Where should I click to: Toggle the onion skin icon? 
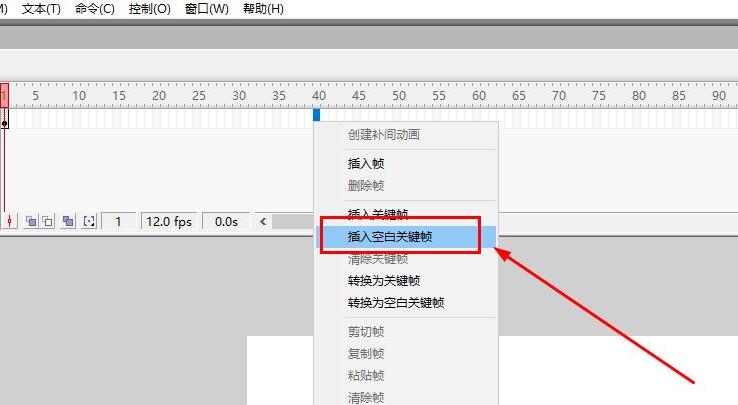point(31,221)
